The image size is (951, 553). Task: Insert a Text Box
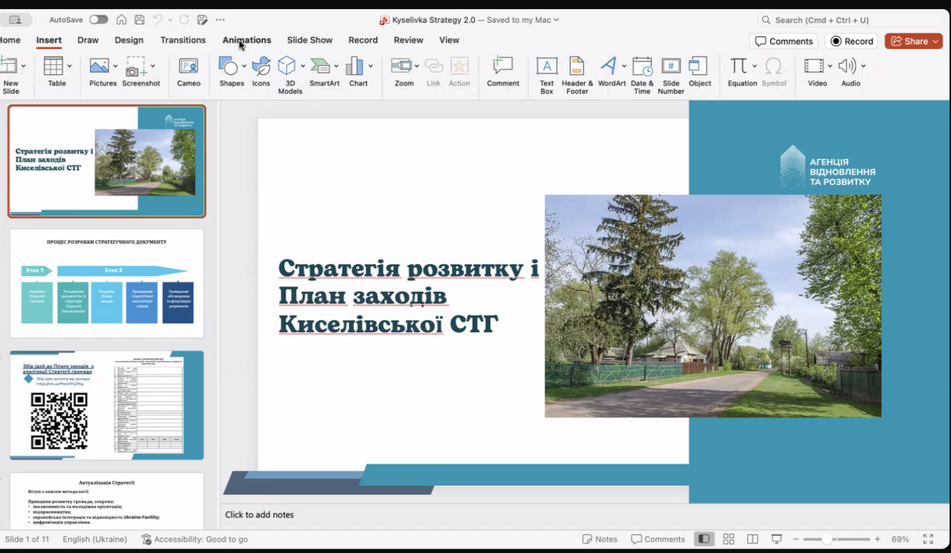[546, 75]
